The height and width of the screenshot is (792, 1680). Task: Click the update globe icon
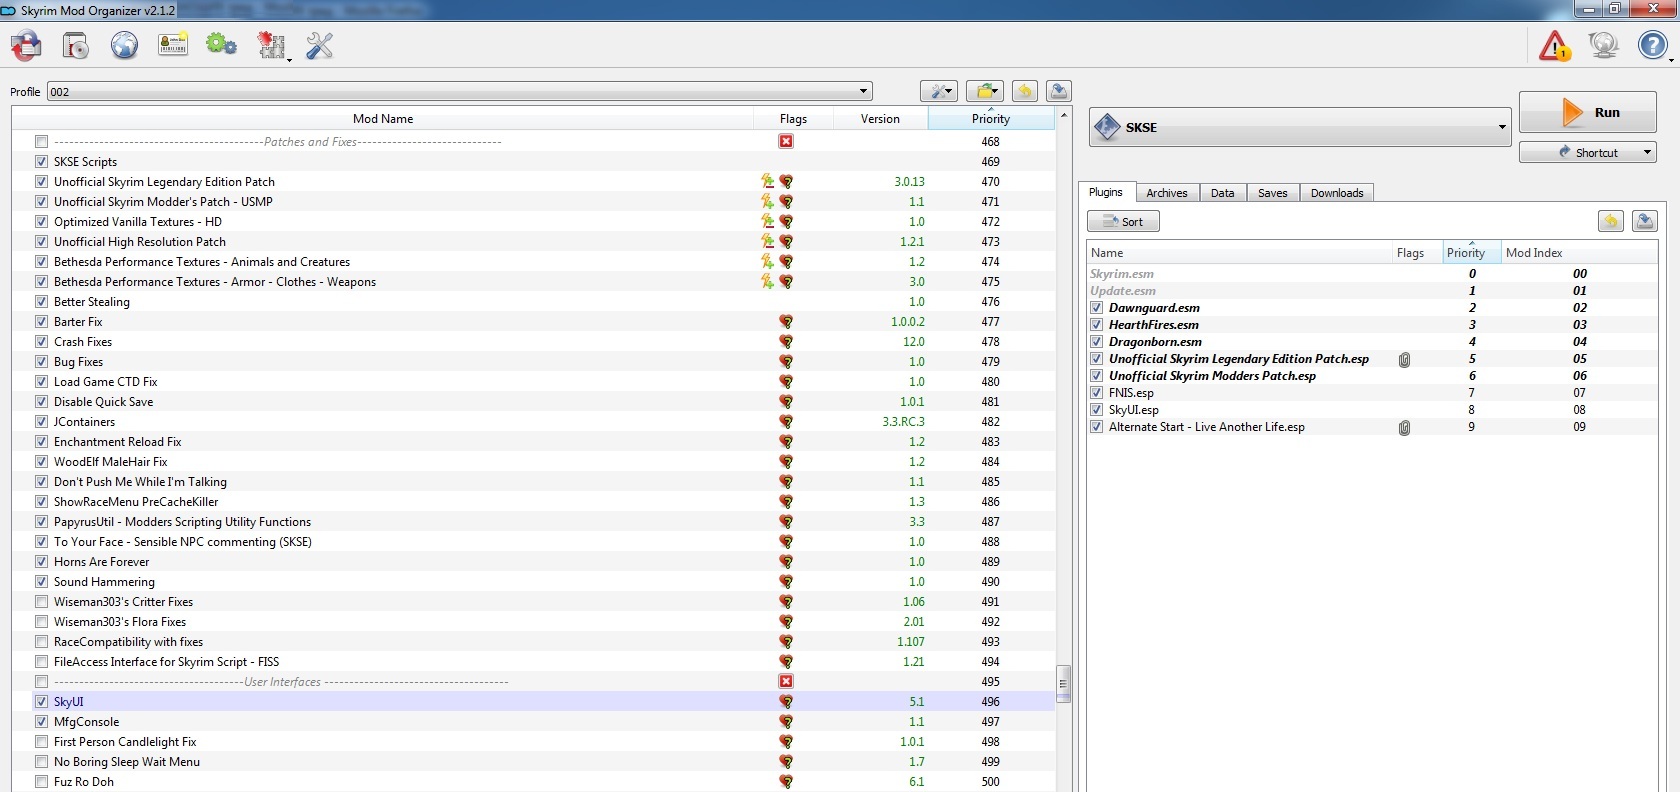tap(1604, 45)
